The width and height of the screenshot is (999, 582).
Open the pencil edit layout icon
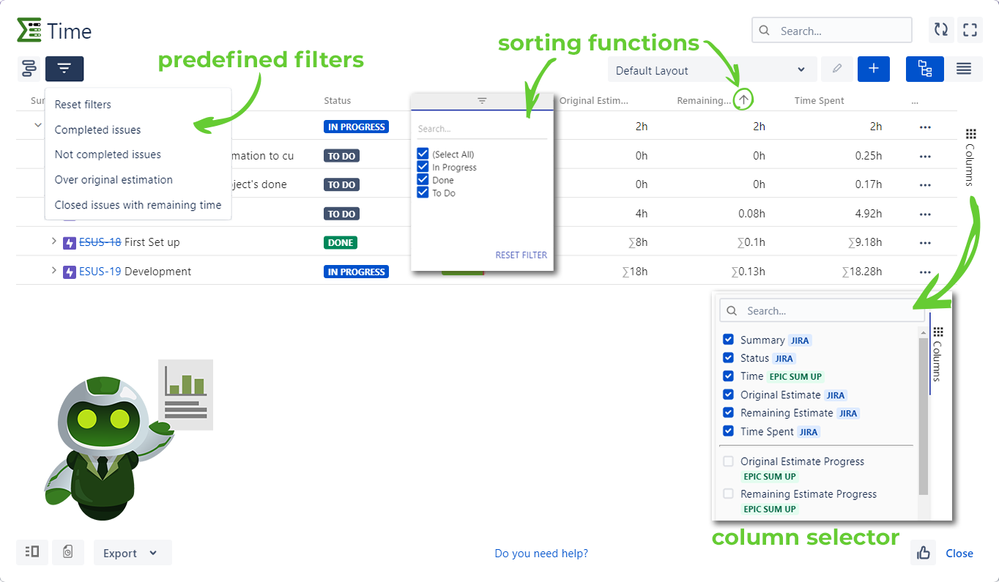pyautogui.click(x=836, y=69)
